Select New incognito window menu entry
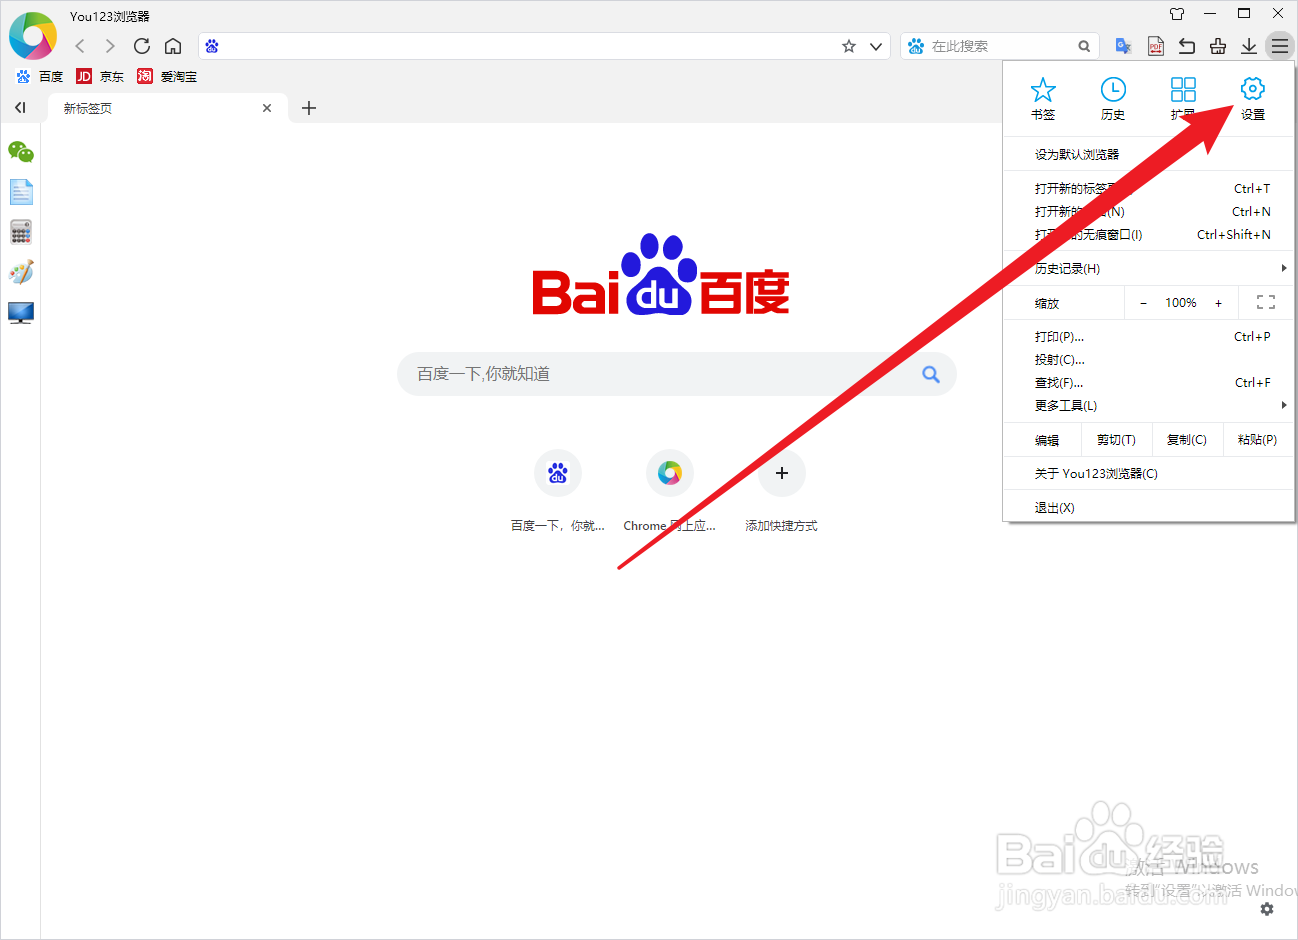1298x940 pixels. pyautogui.click(x=1149, y=235)
